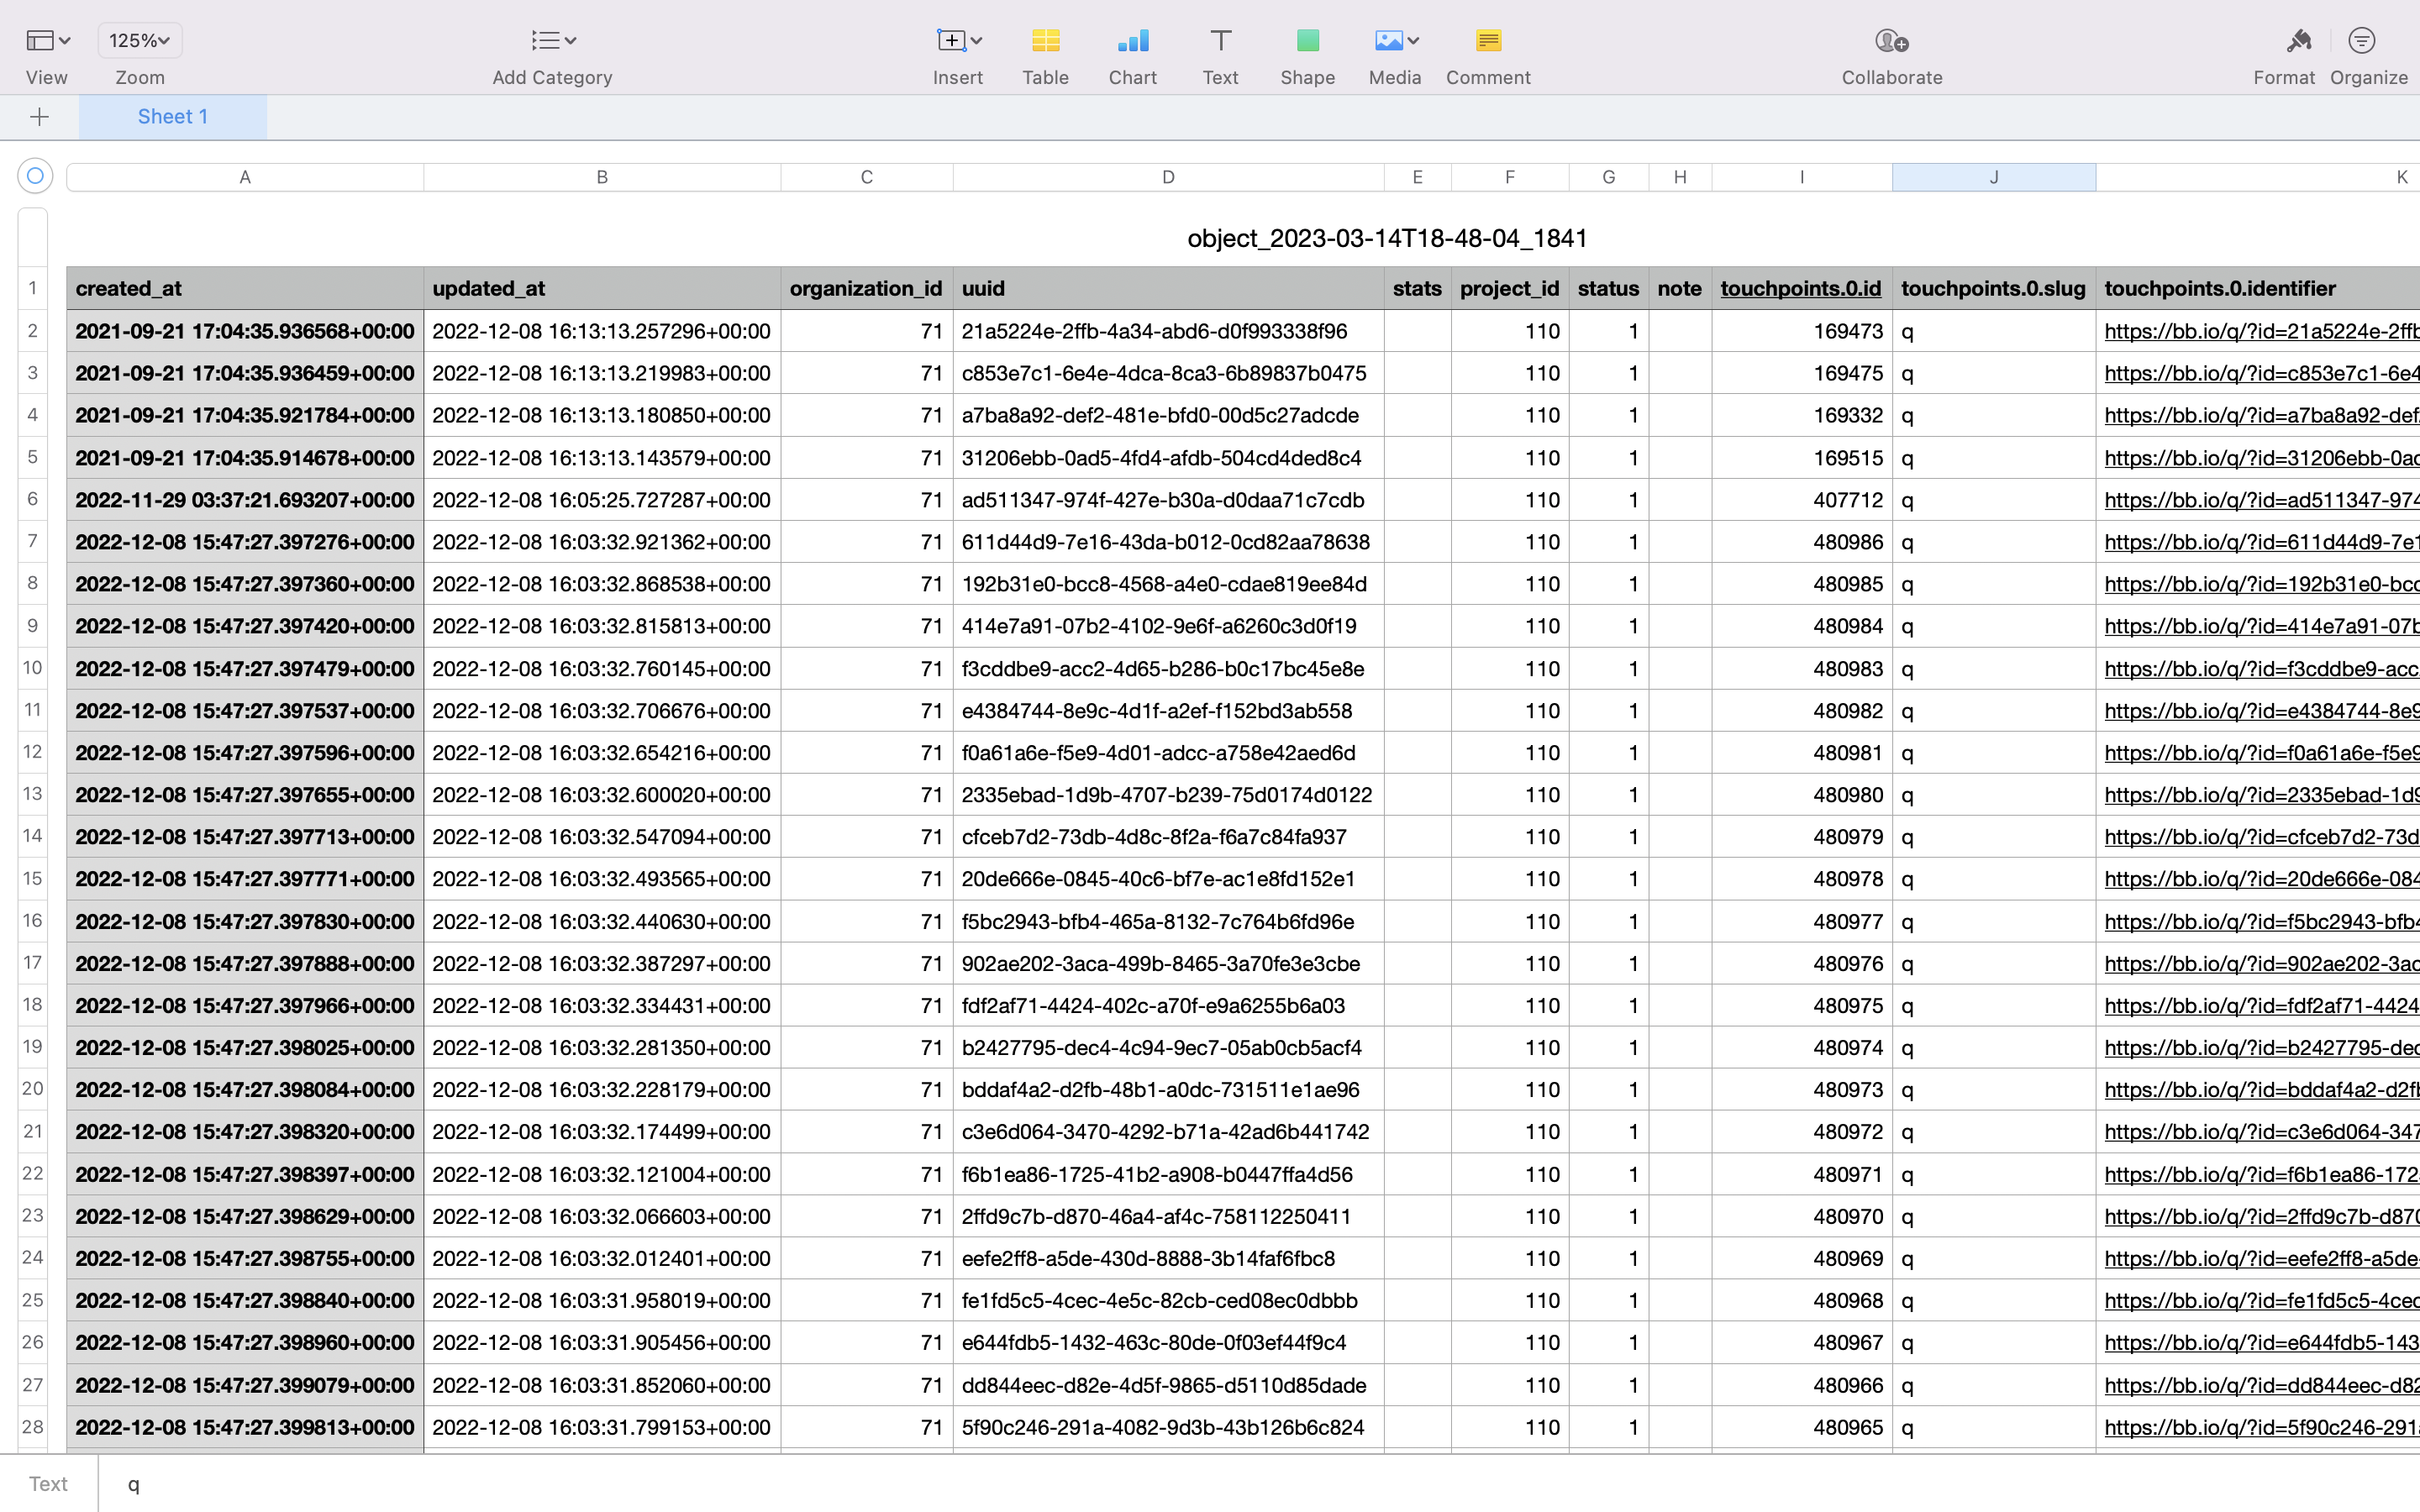Open the Media toolbar icon
The width and height of the screenshot is (2420, 1512).
click(x=1396, y=40)
